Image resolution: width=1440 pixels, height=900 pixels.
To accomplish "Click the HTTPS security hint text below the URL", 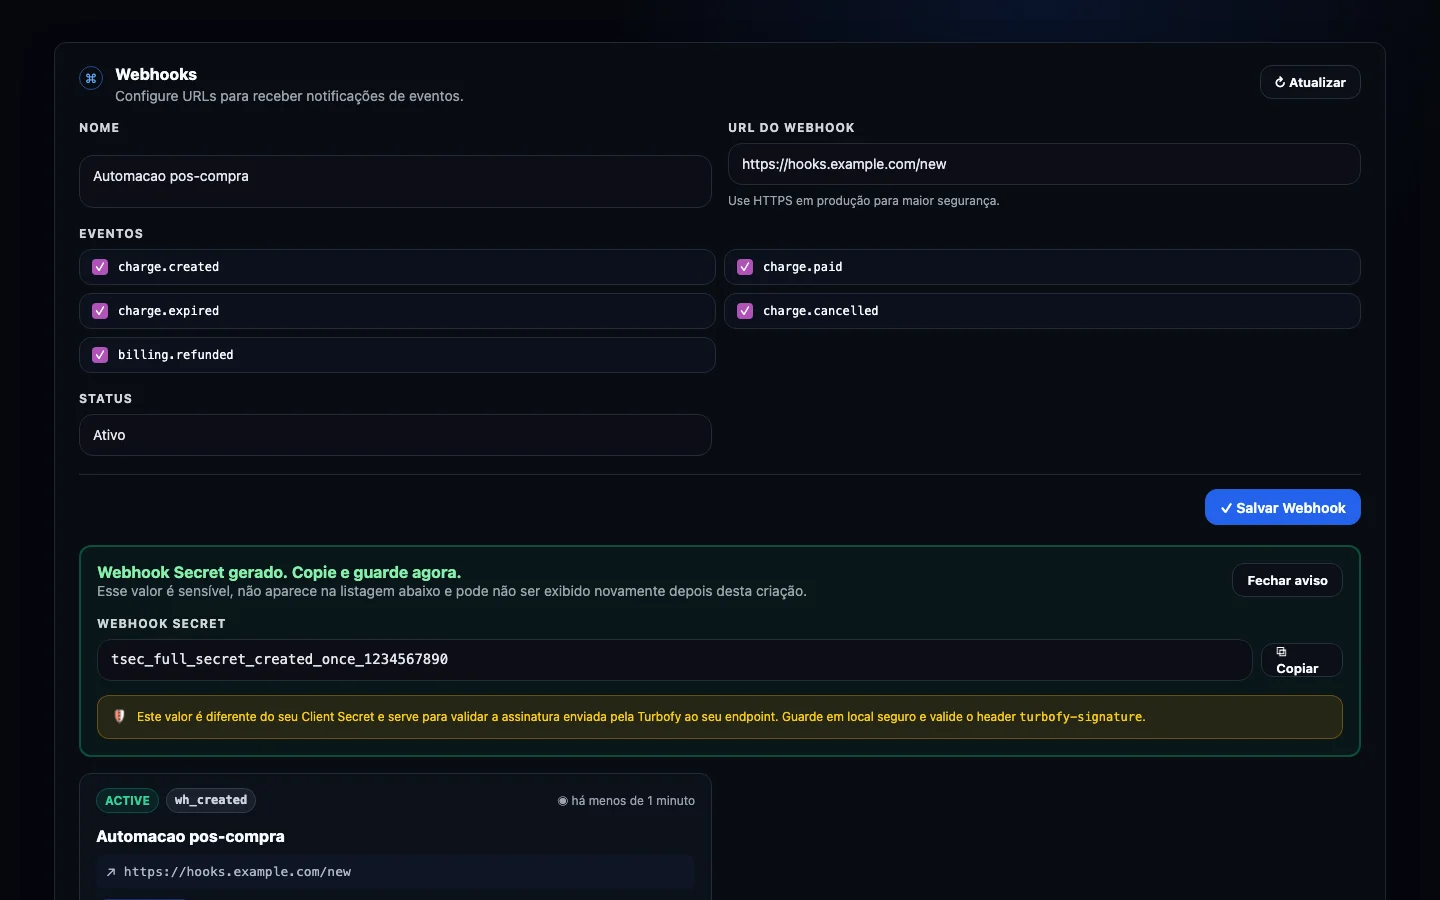I will tap(863, 201).
